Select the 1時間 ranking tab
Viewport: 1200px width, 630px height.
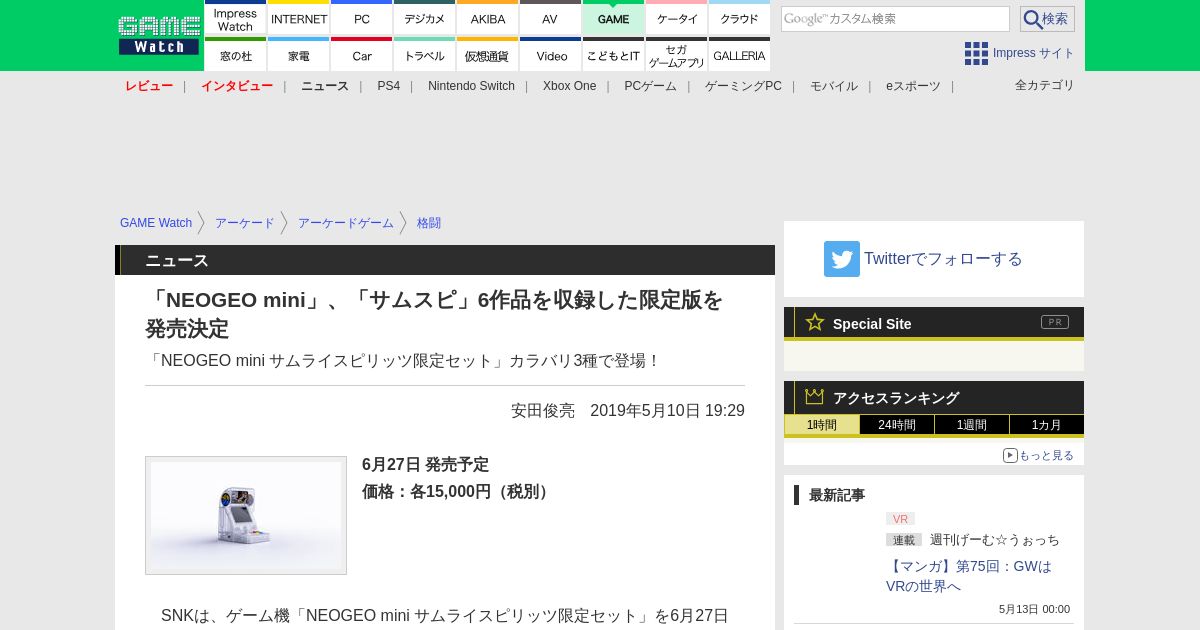[822, 425]
